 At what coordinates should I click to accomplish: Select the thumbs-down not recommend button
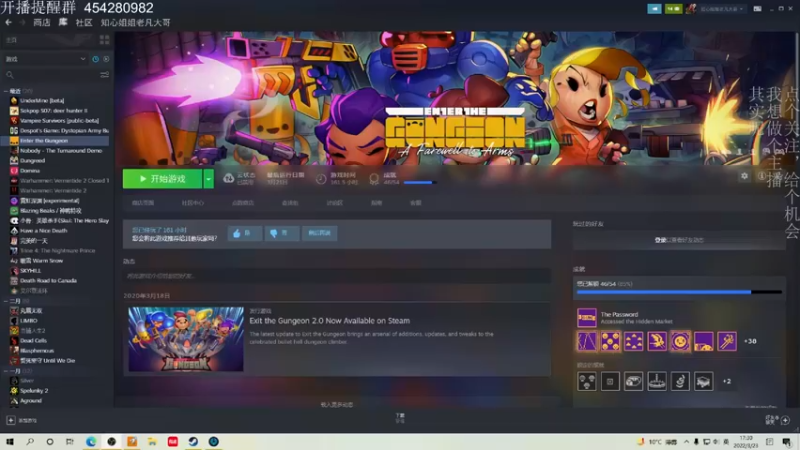(x=282, y=233)
